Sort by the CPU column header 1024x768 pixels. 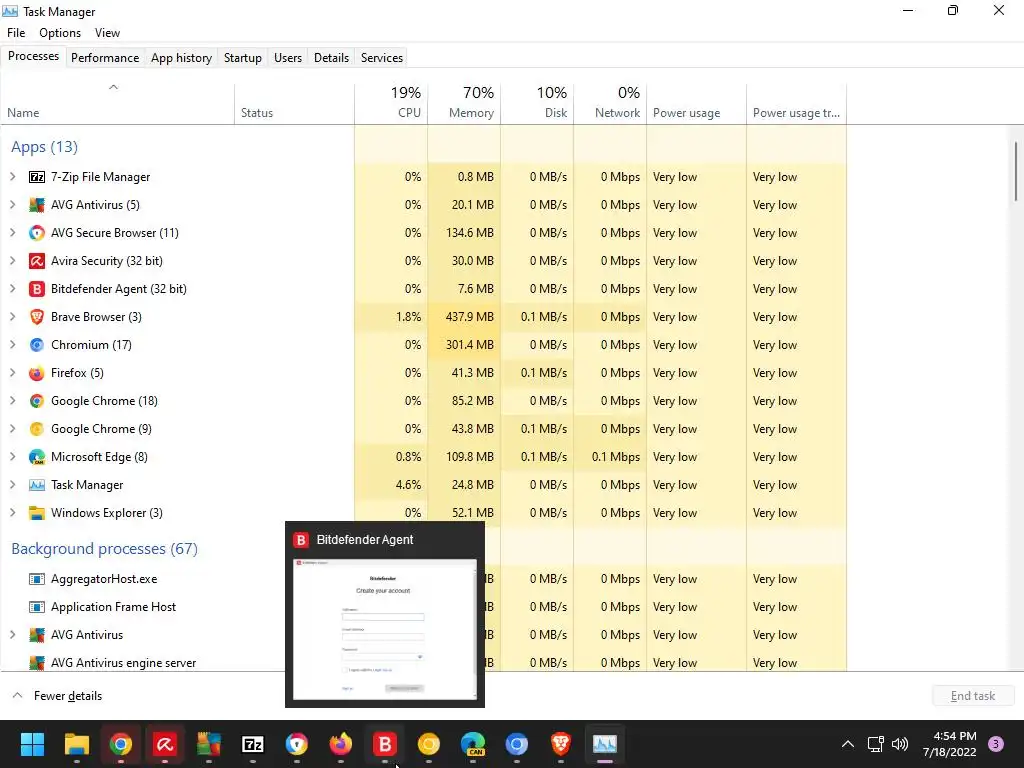tap(391, 103)
